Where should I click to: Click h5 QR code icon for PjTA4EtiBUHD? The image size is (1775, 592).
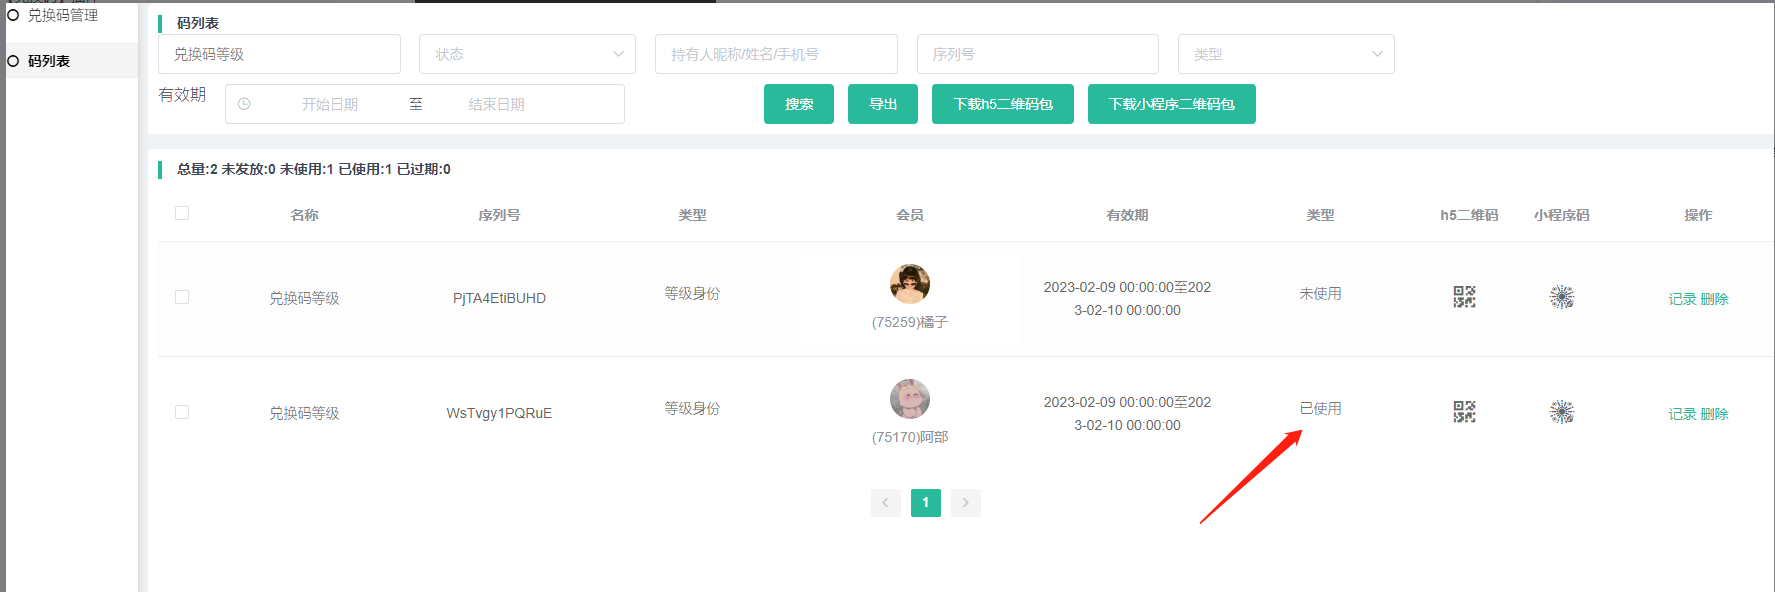click(x=1464, y=297)
